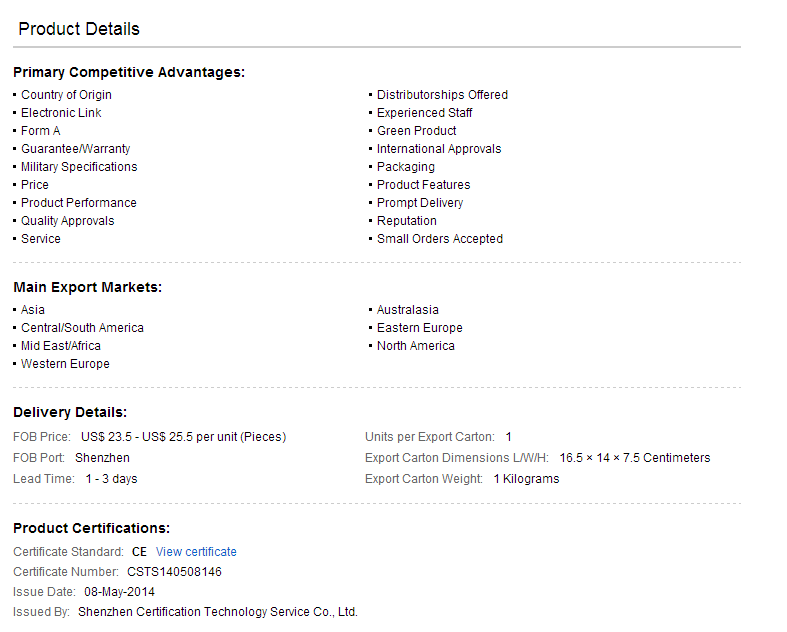This screenshot has height=632, width=787.
Task: Select the Eastern Europe market entry
Action: (420, 328)
